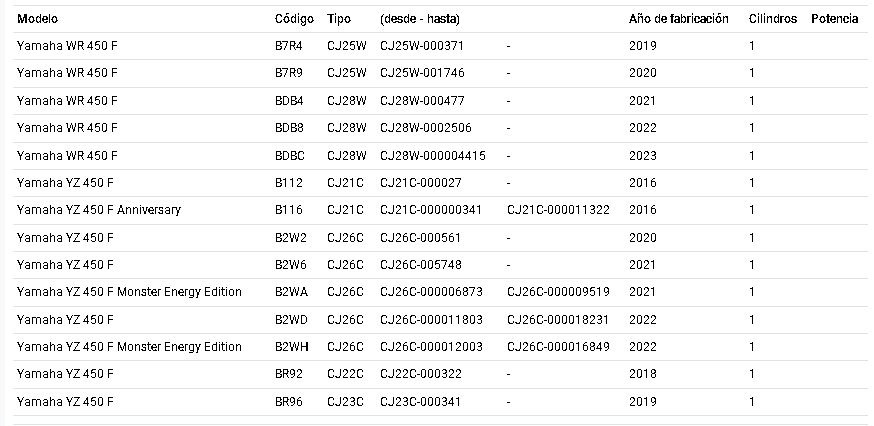Open Yamaha YZ 450 F Anniversary entry
The width and height of the screenshot is (874, 426).
pyautogui.click(x=99, y=210)
